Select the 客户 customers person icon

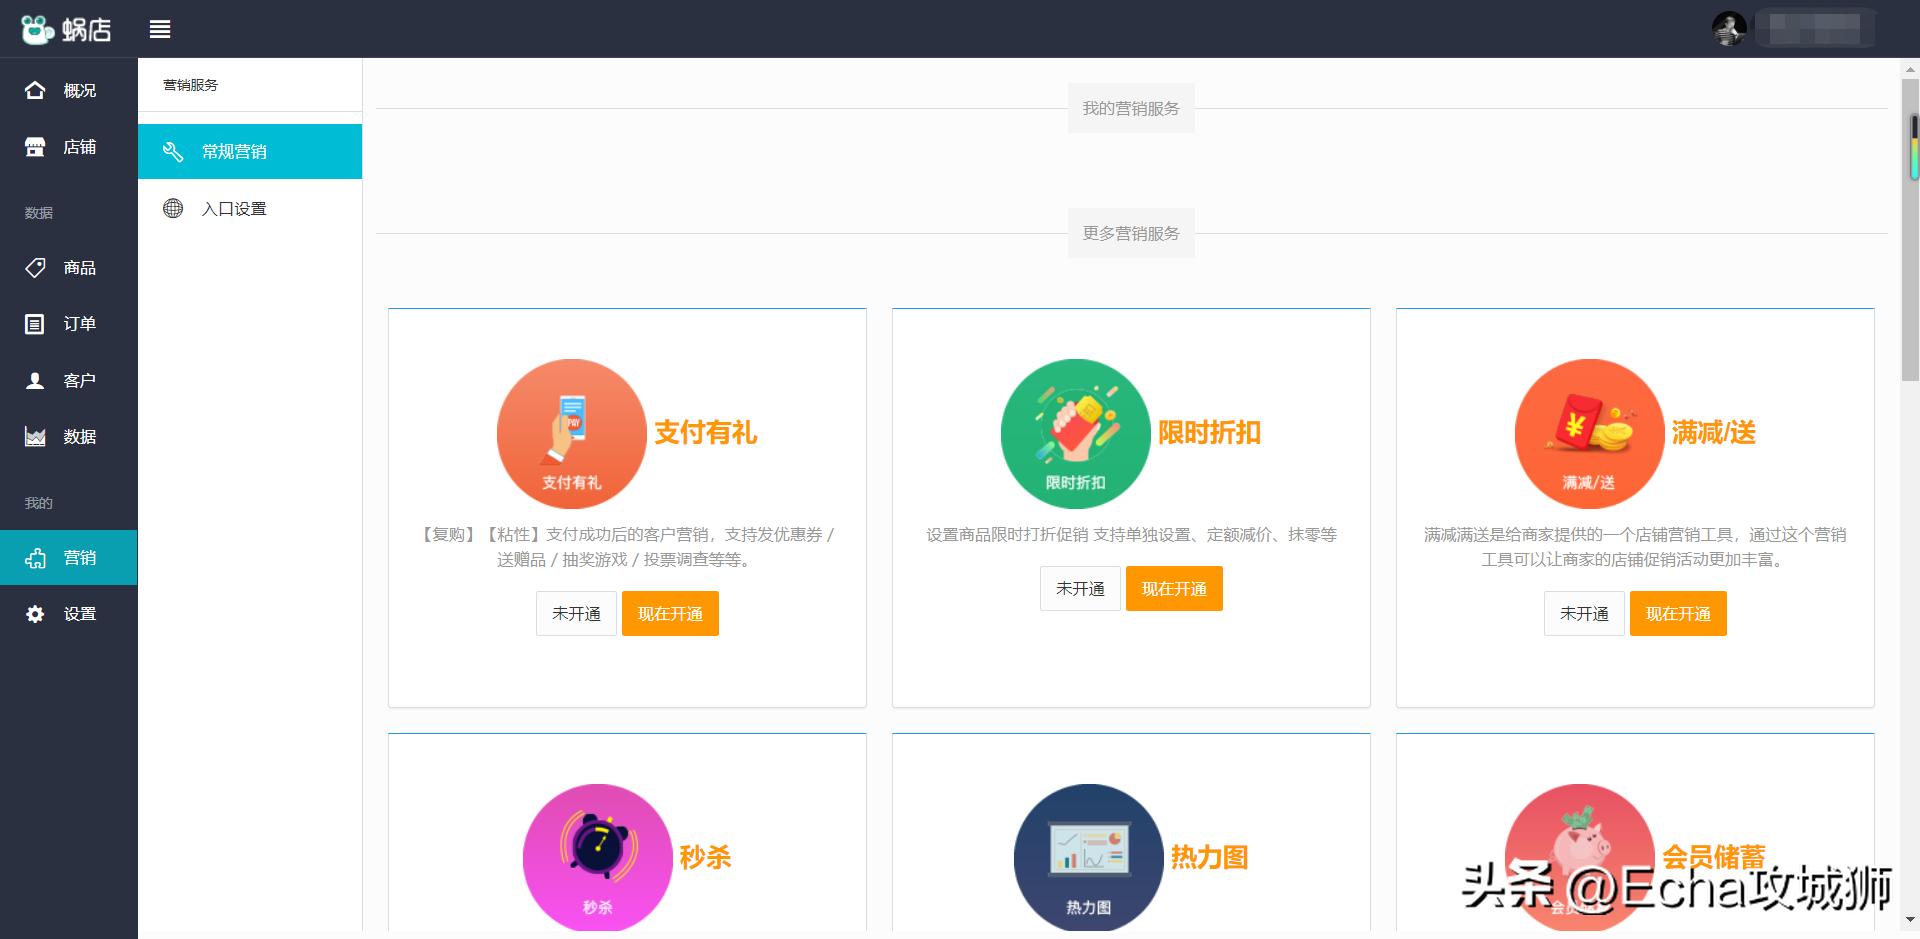[x=36, y=380]
